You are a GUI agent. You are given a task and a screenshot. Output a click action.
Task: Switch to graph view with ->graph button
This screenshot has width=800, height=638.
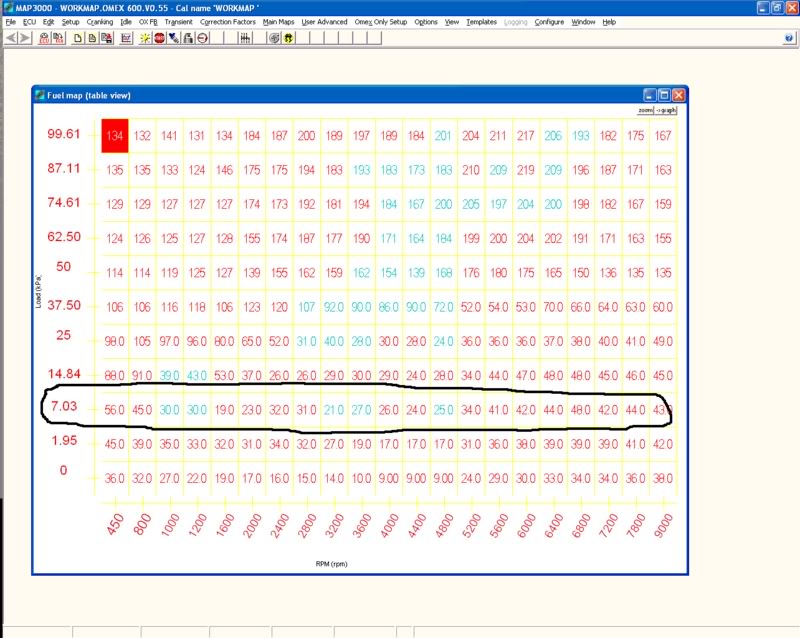pyautogui.click(x=666, y=110)
